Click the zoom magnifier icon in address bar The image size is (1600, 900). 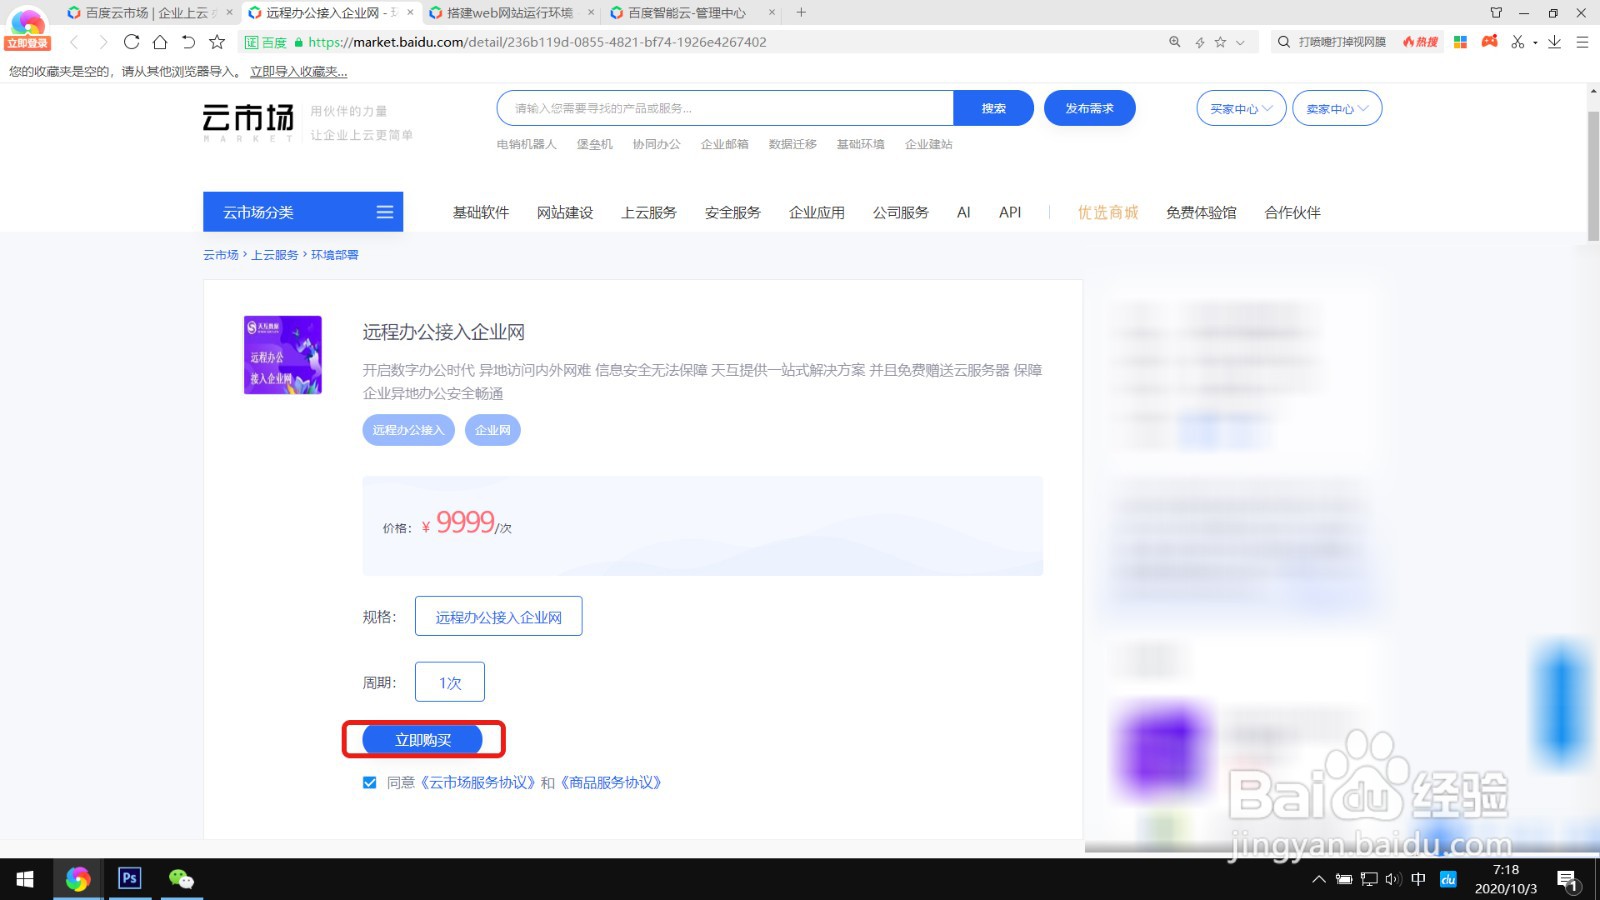[1175, 42]
